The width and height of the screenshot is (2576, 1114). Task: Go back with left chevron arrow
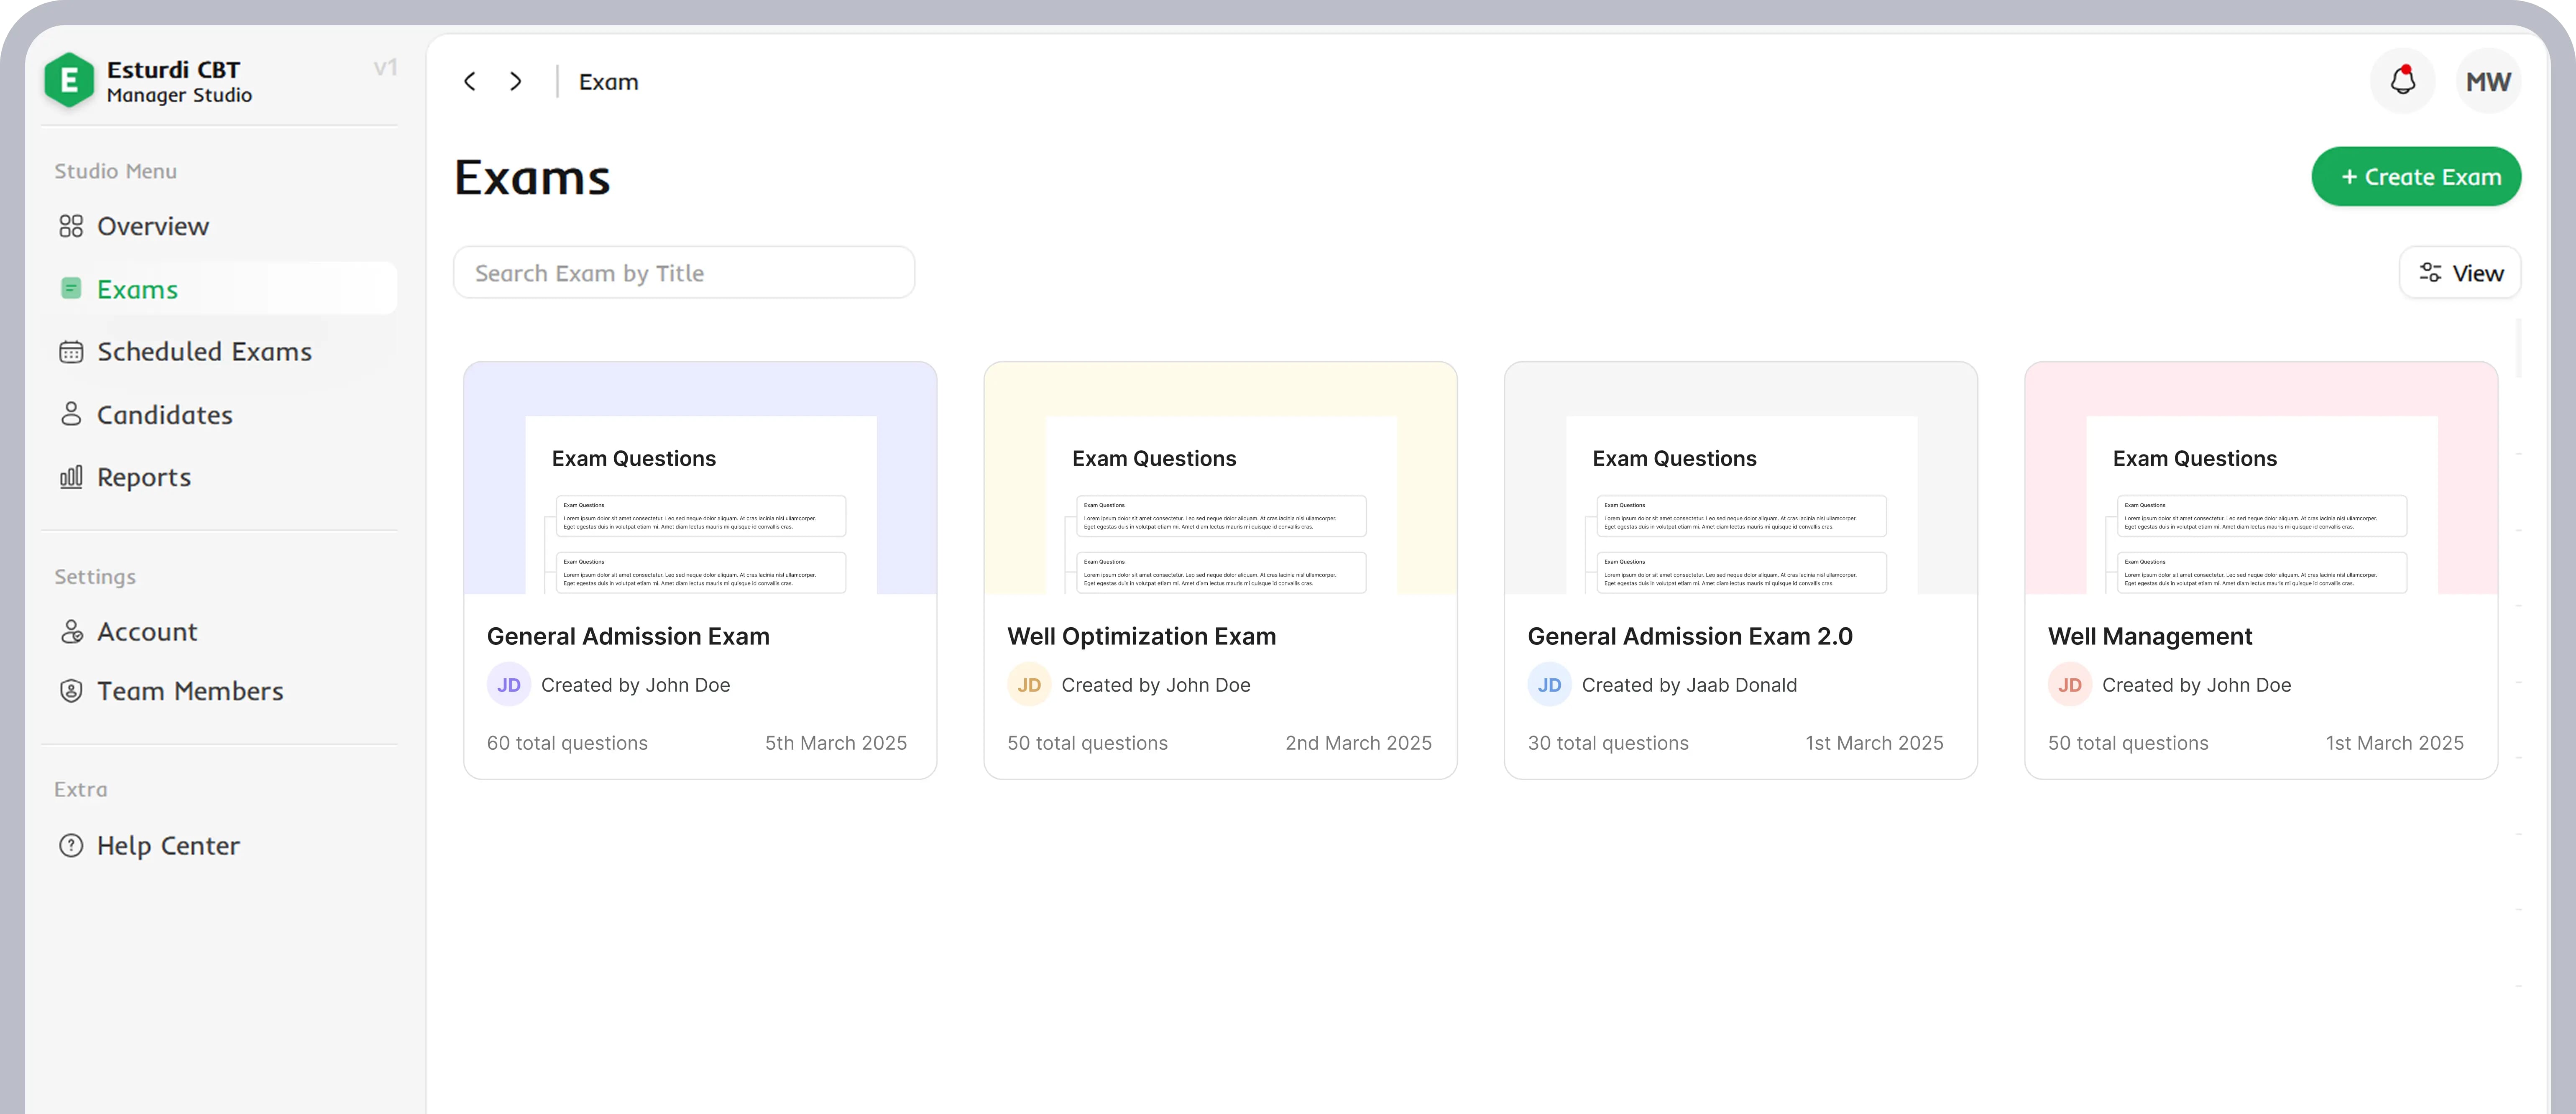[470, 81]
